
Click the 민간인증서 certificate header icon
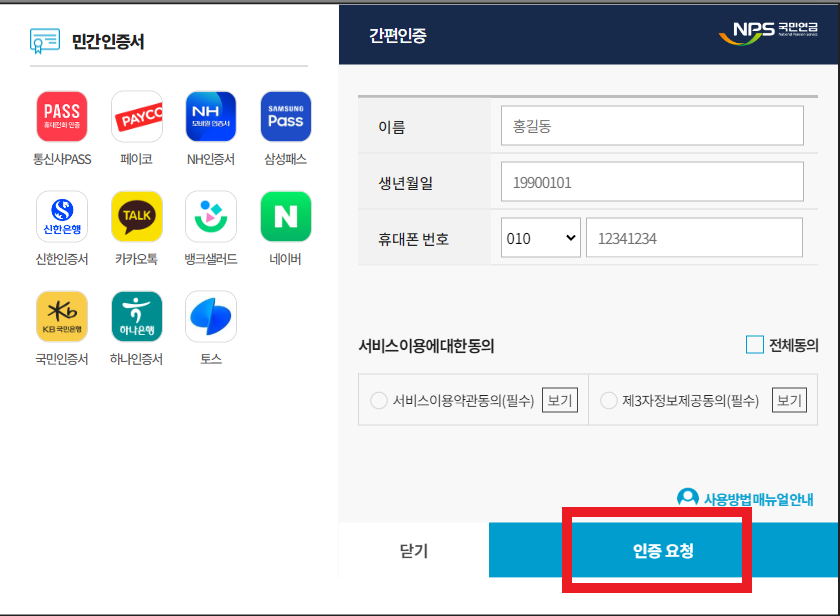(x=44, y=41)
